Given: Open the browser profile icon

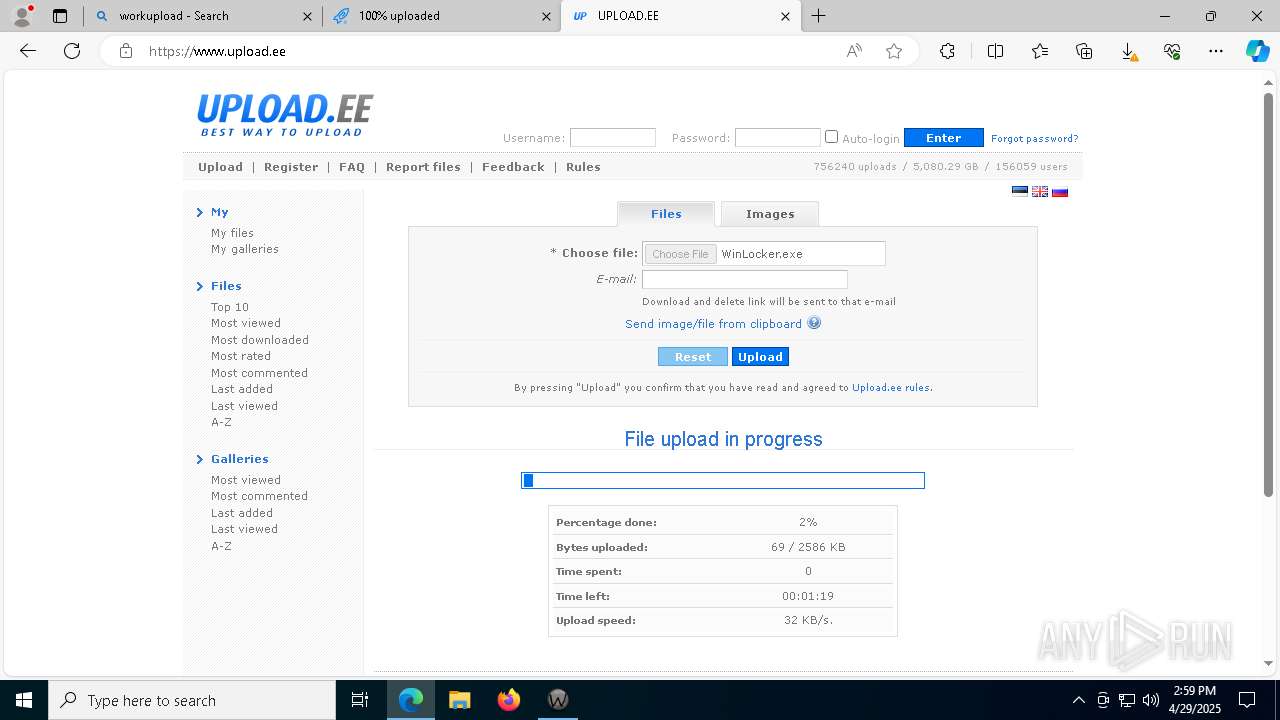Looking at the screenshot, I should 22,15.
